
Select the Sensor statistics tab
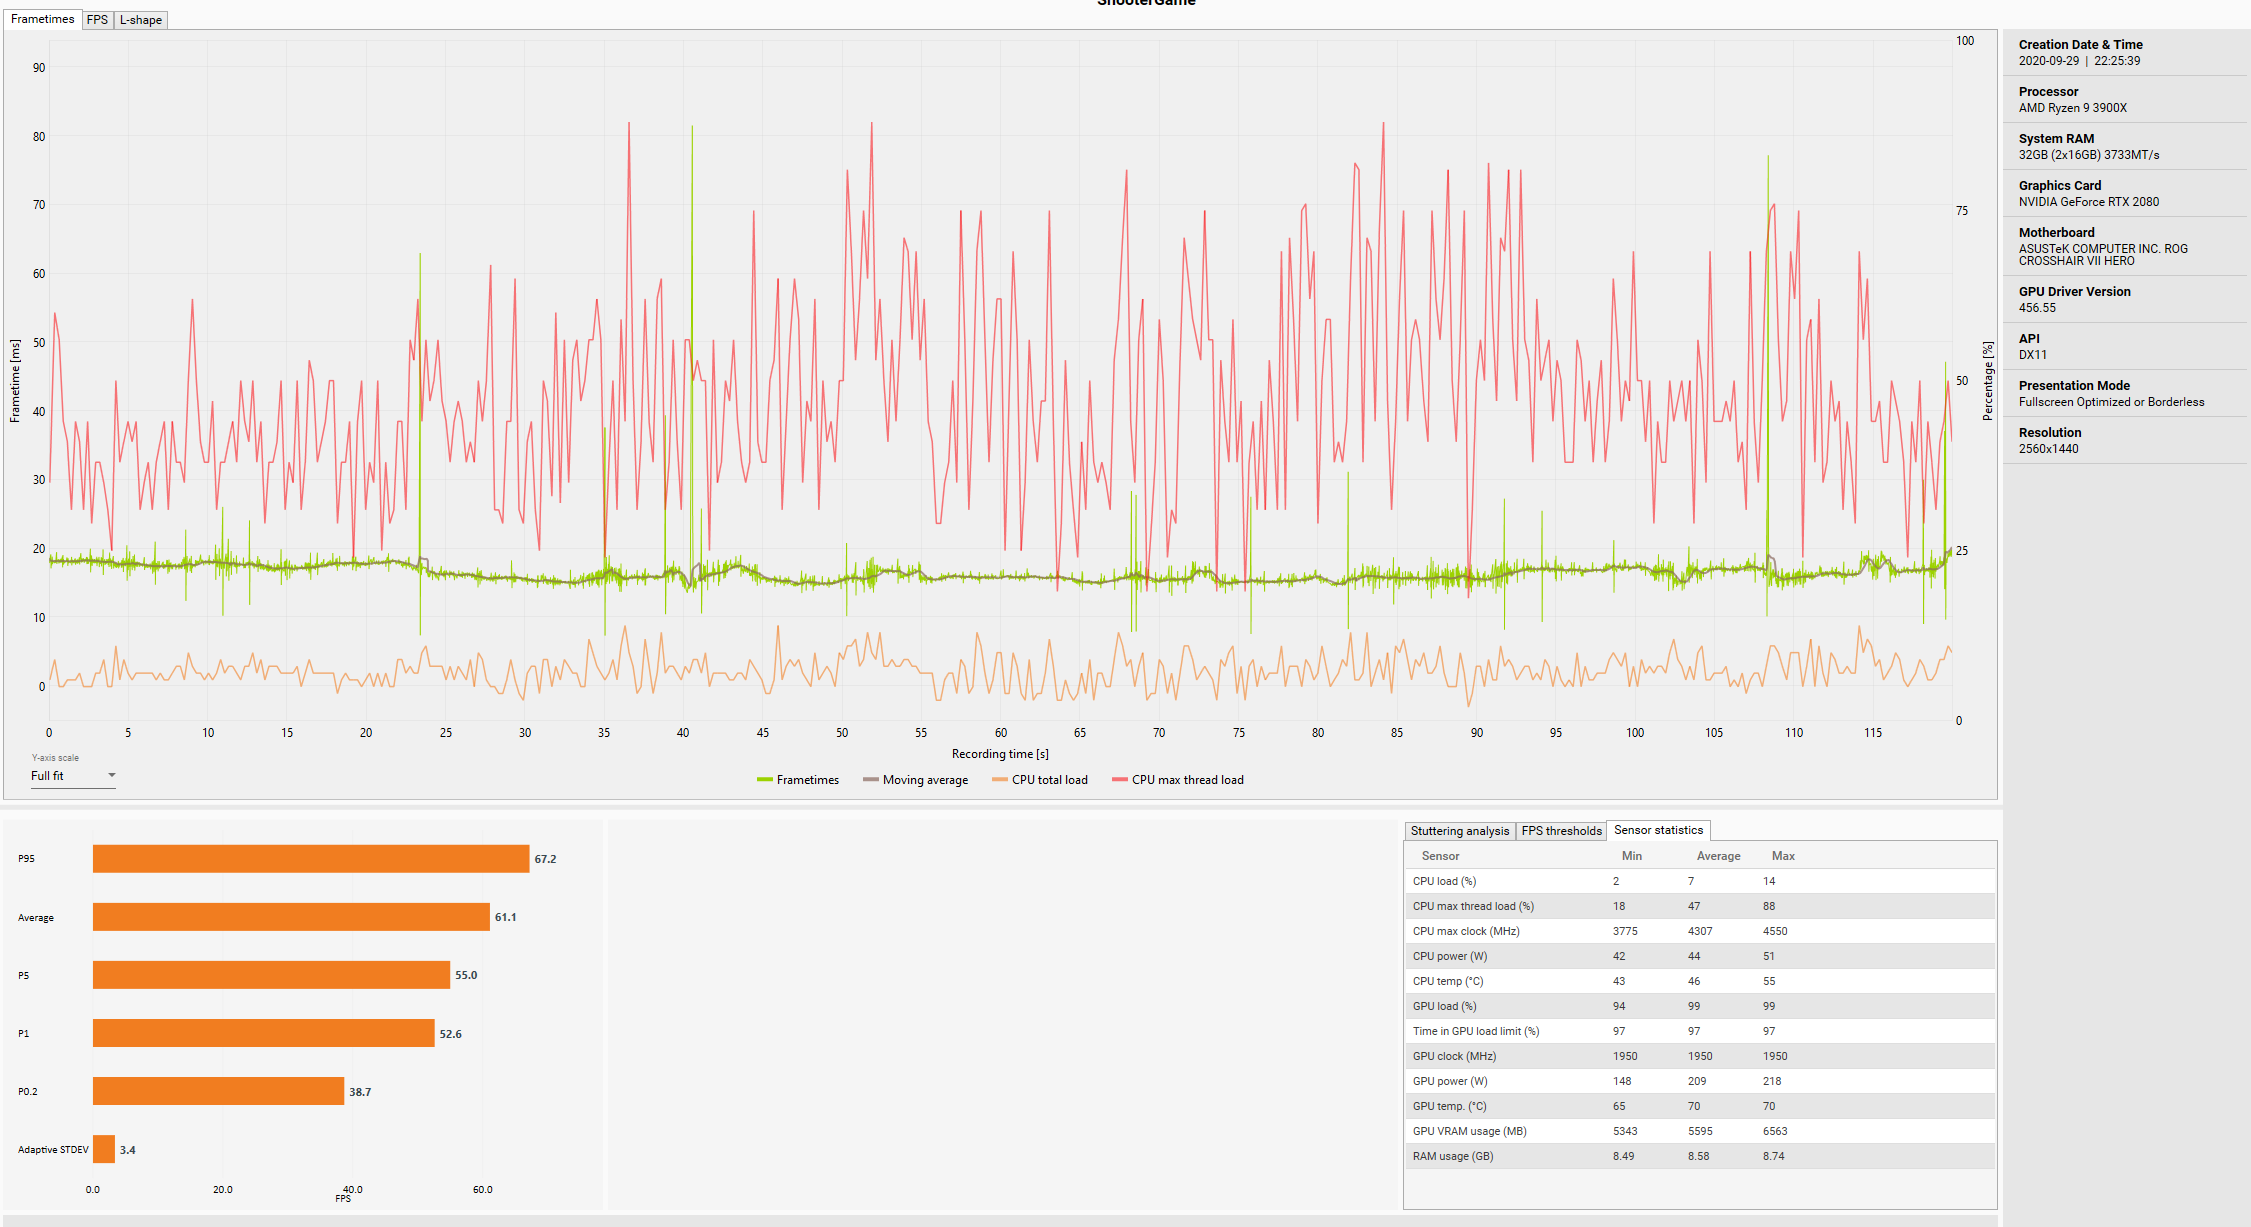coord(1657,830)
